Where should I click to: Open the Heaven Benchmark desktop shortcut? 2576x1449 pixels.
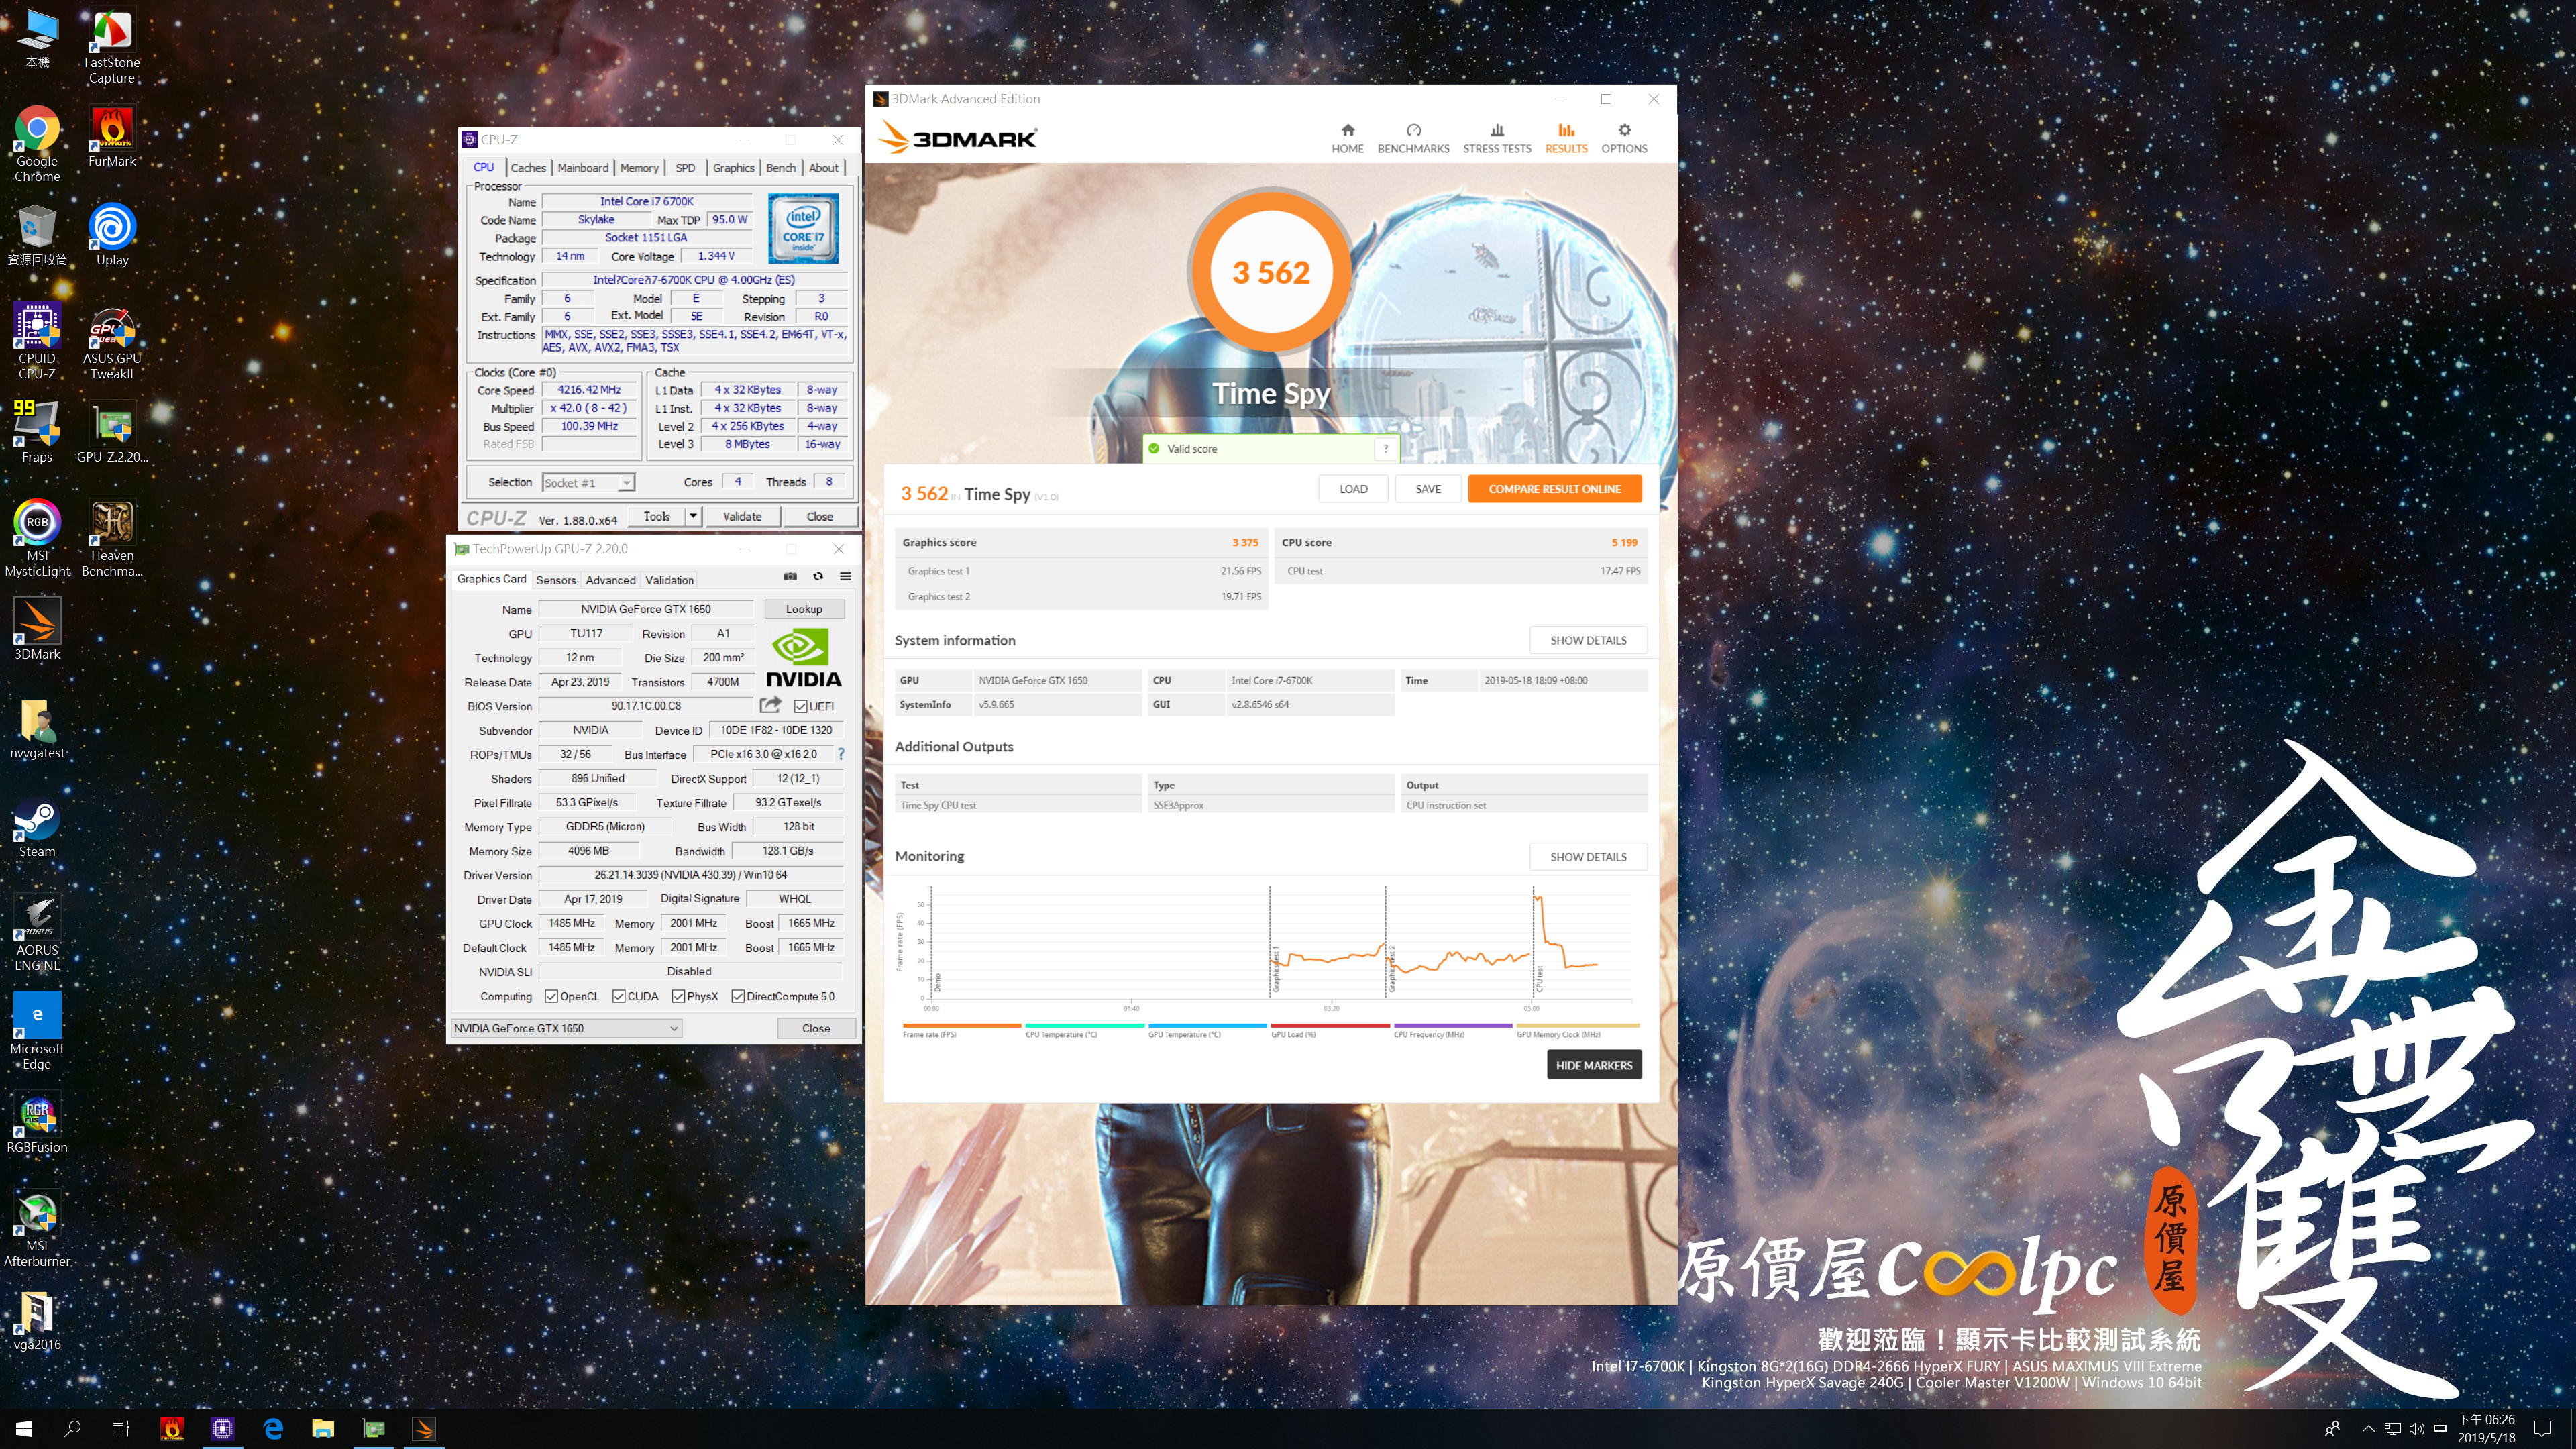tap(112, 537)
